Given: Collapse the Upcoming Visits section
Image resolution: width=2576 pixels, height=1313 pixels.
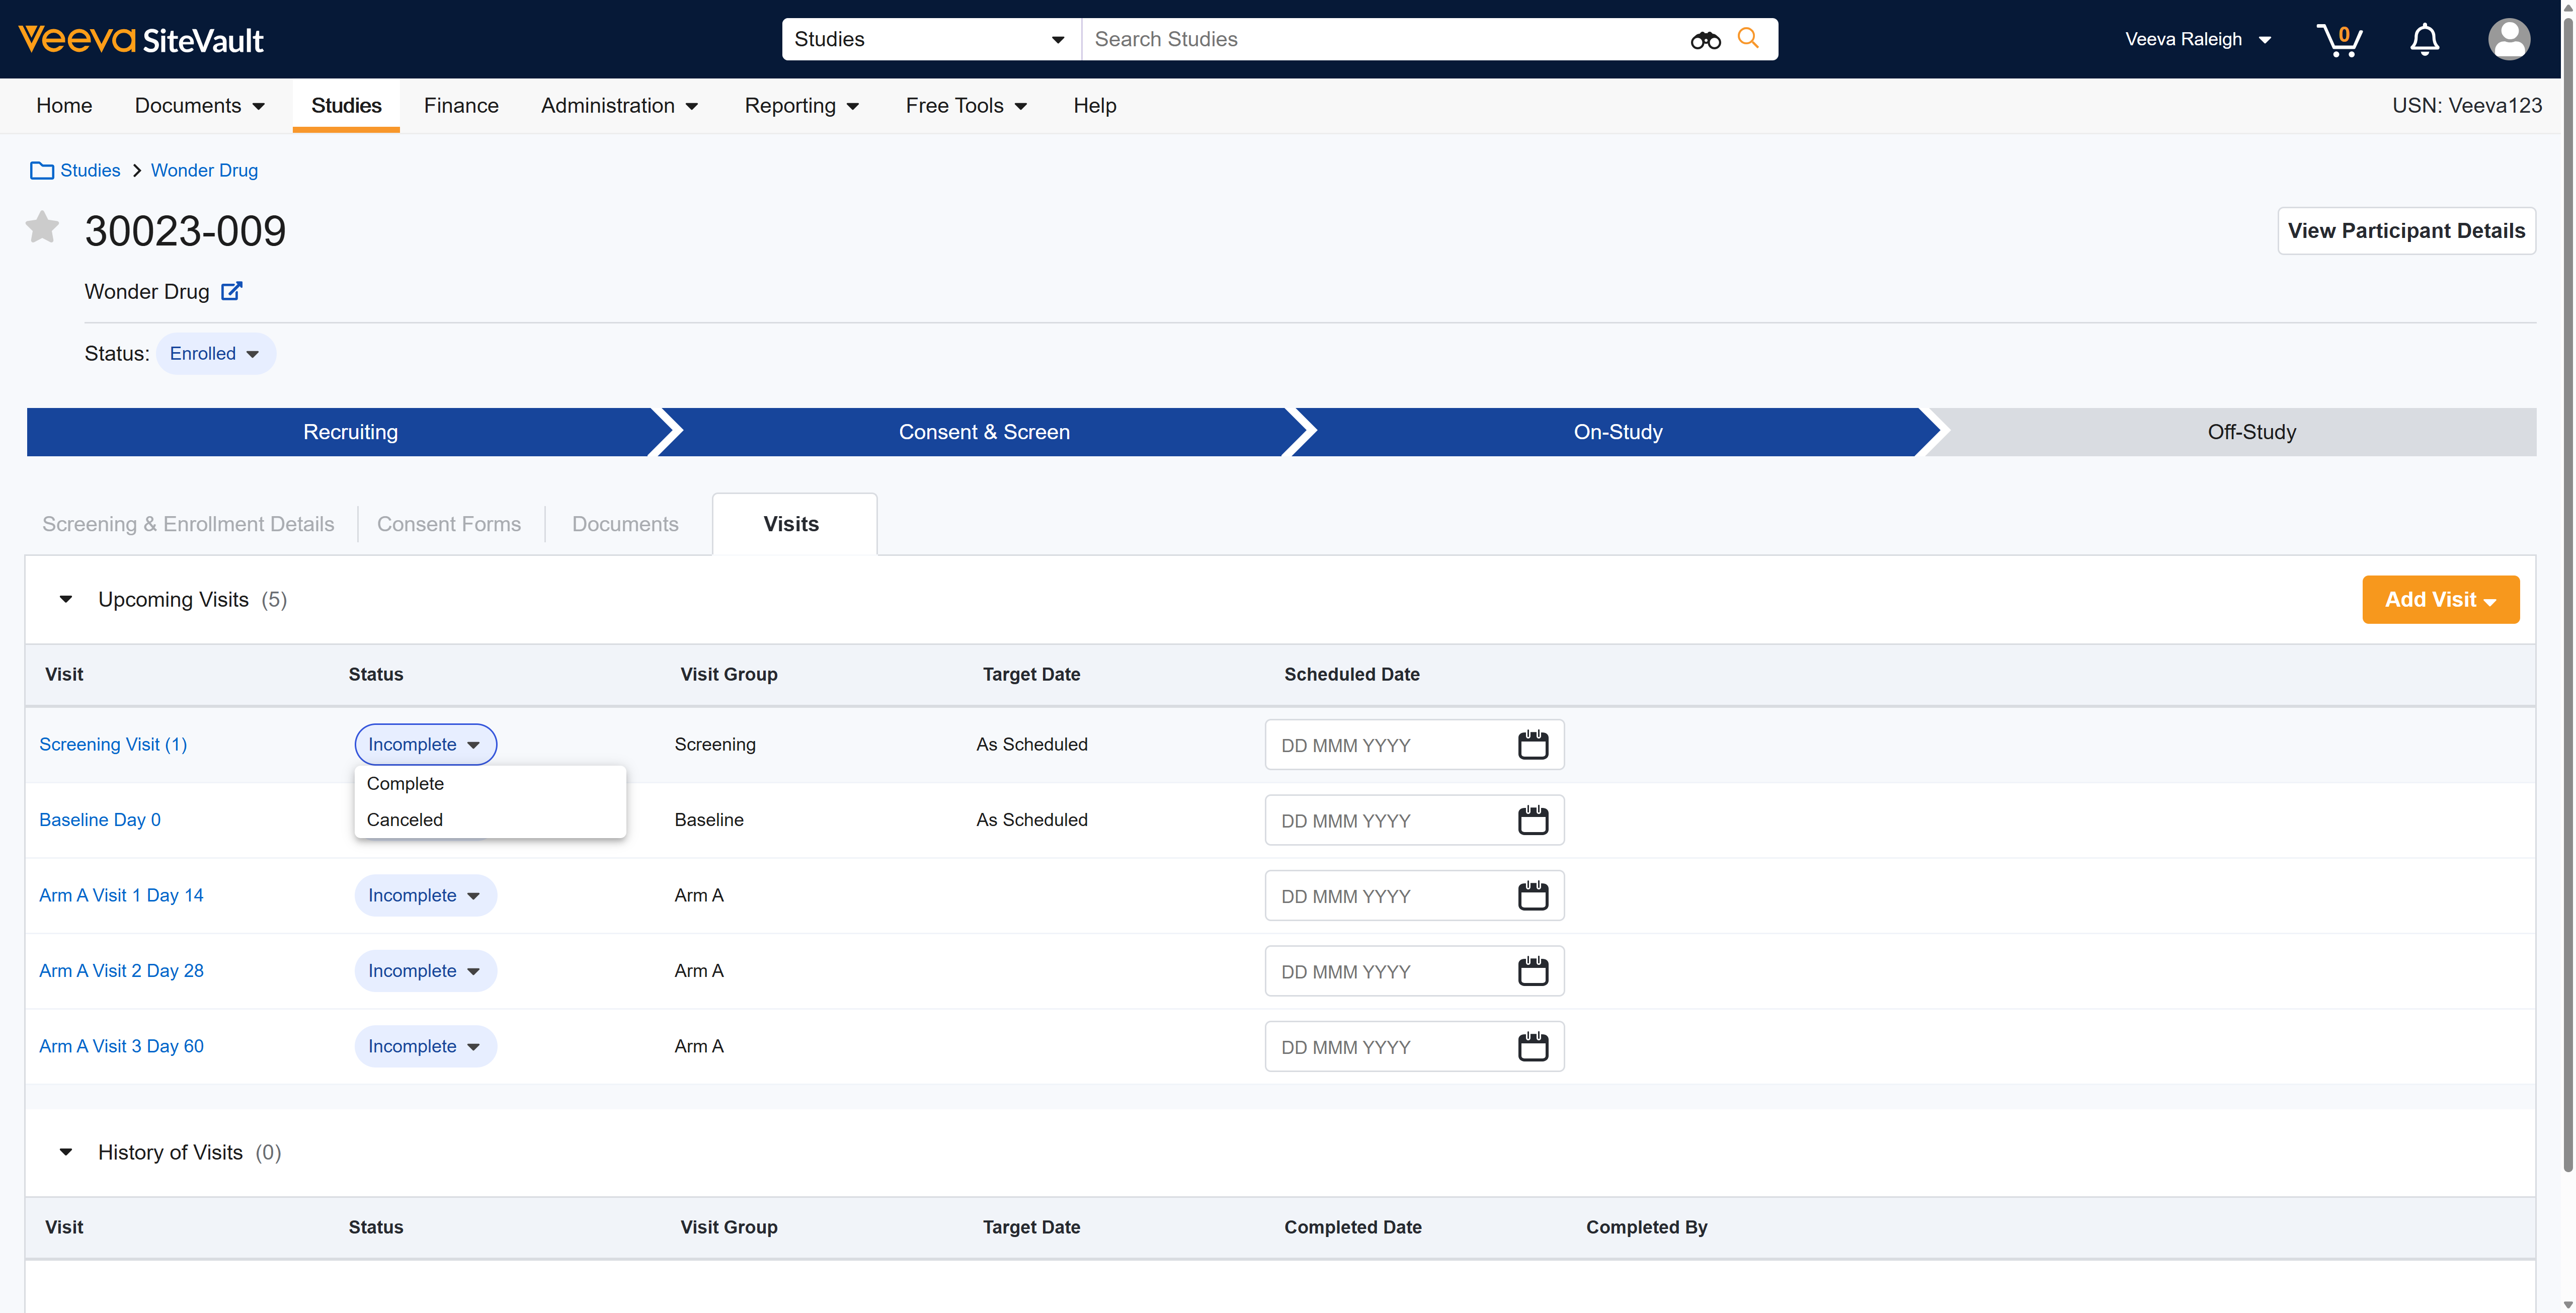Looking at the screenshot, I should 66,599.
